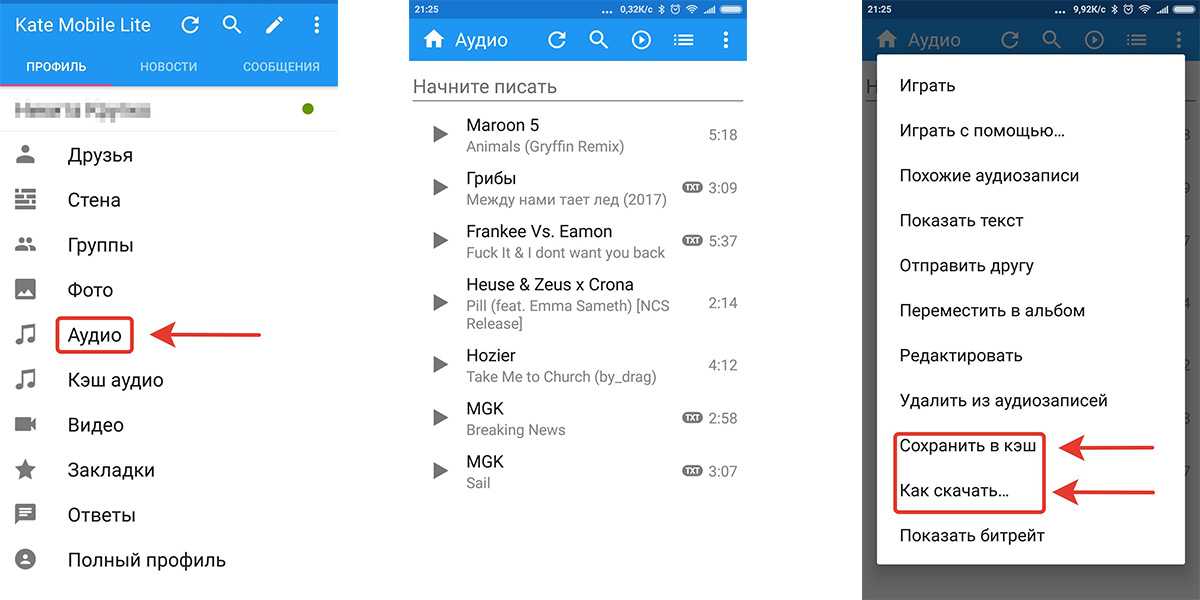Tap the pencil compose icon in Kate Mobile Lite
Screen dimensions: 1200x600
pos(274,25)
